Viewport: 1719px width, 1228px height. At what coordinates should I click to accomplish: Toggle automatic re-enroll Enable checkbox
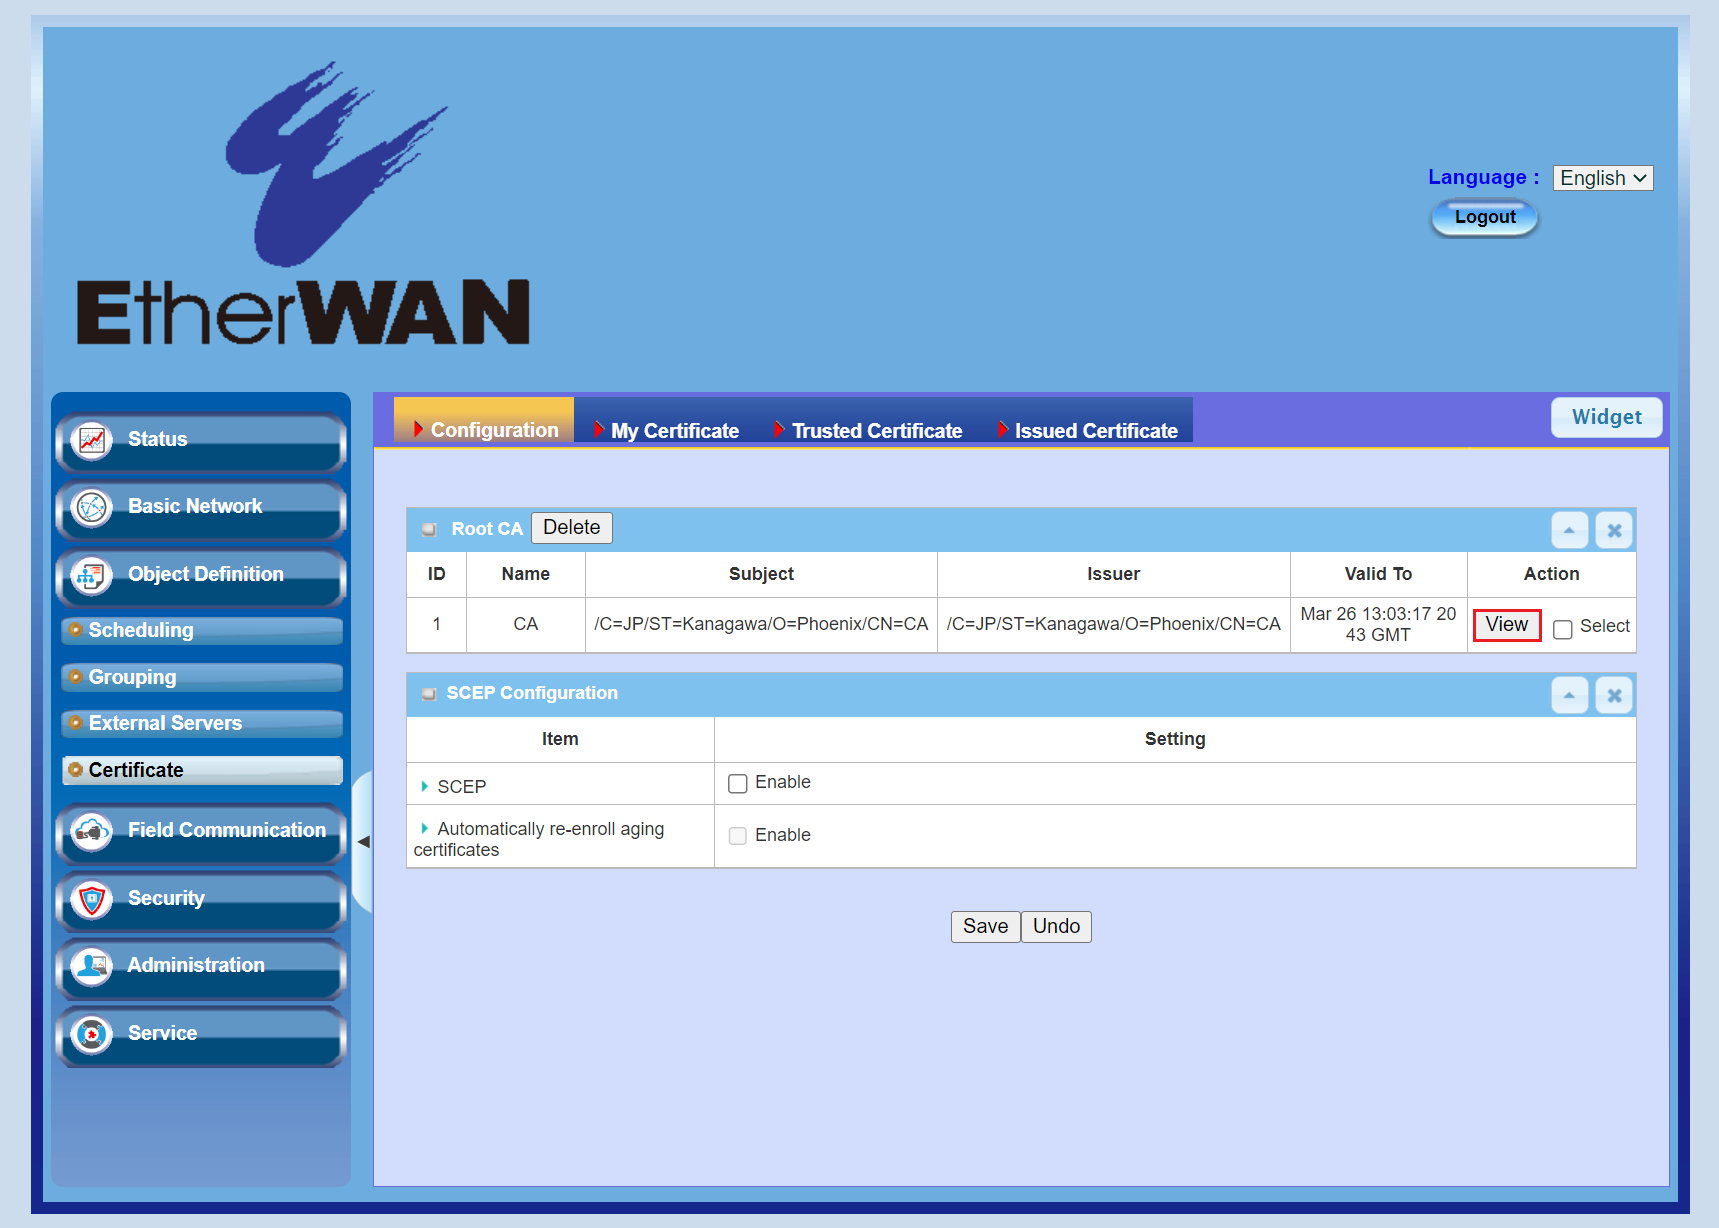738,836
